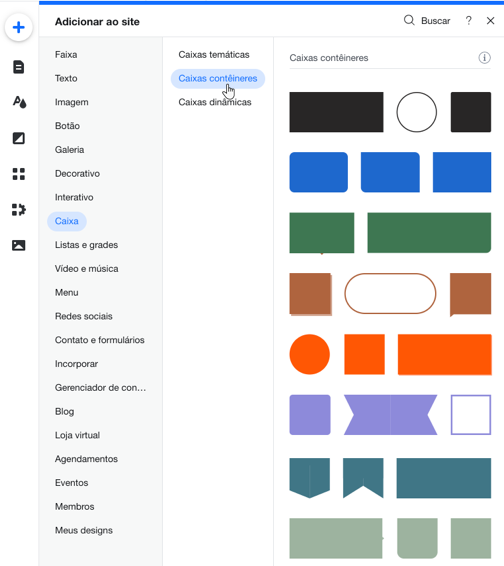Click the question mark help icon
Image resolution: width=504 pixels, height=566 pixels.
pos(468,21)
